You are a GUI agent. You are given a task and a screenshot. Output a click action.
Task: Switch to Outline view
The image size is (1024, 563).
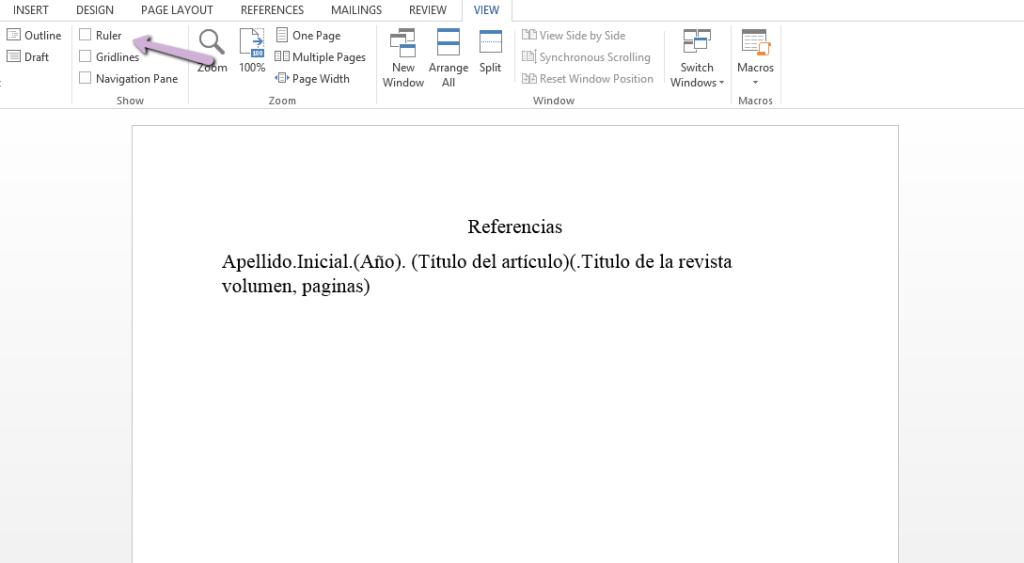[34, 35]
